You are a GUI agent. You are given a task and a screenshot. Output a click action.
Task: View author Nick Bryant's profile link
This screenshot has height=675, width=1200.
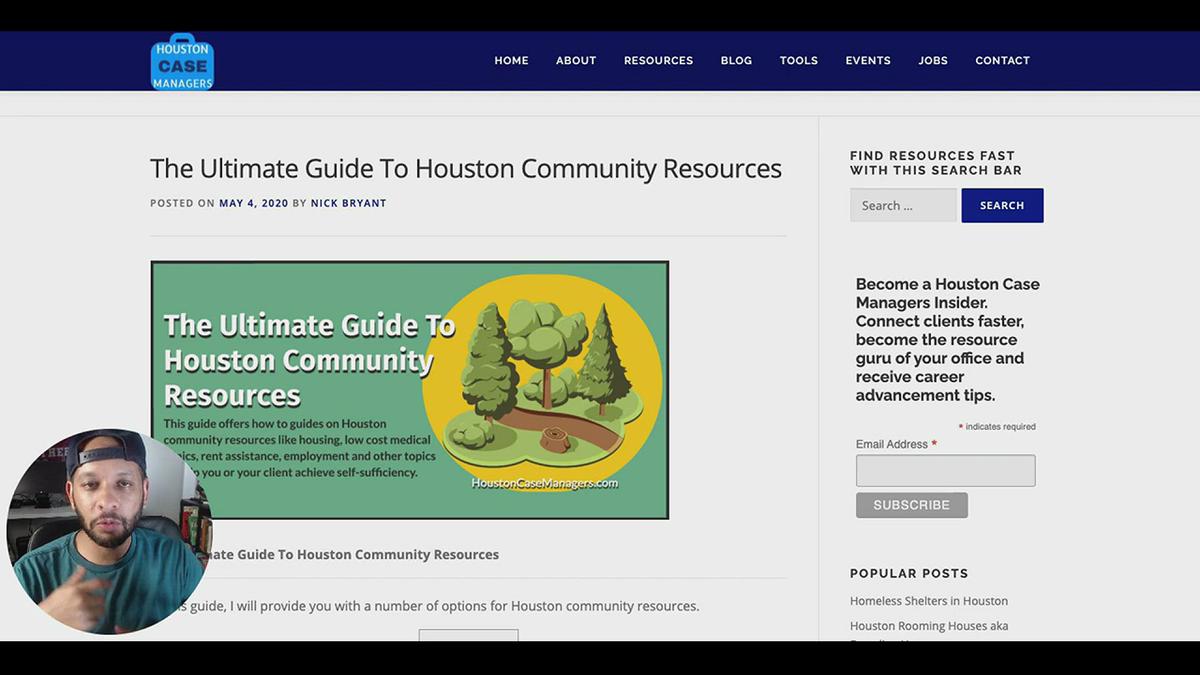(348, 203)
